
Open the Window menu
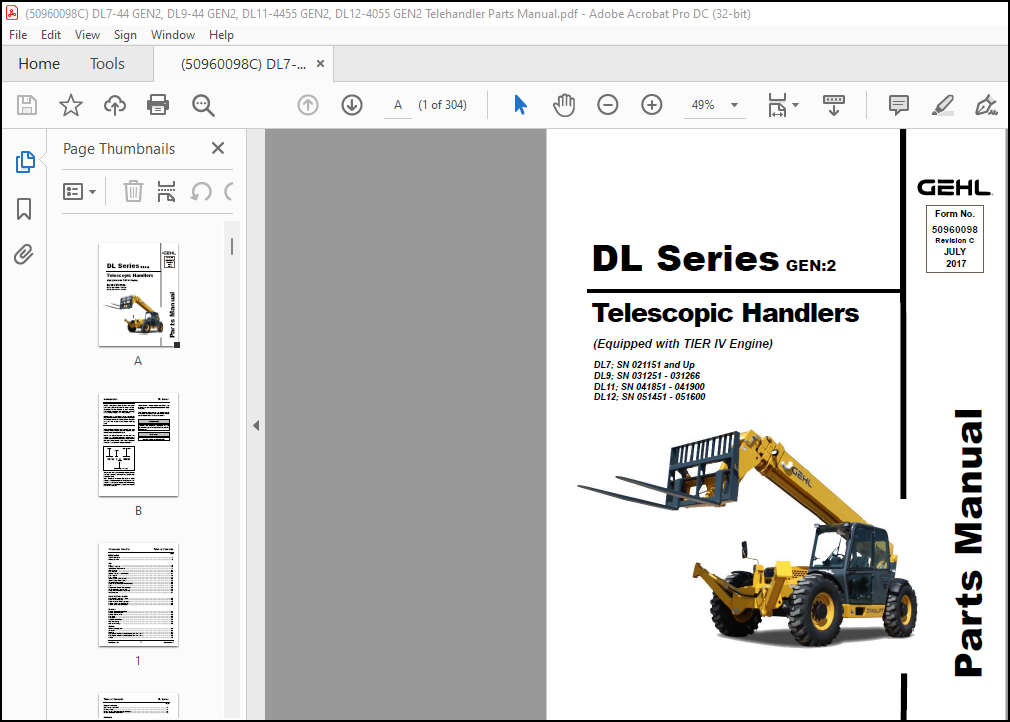click(x=173, y=35)
